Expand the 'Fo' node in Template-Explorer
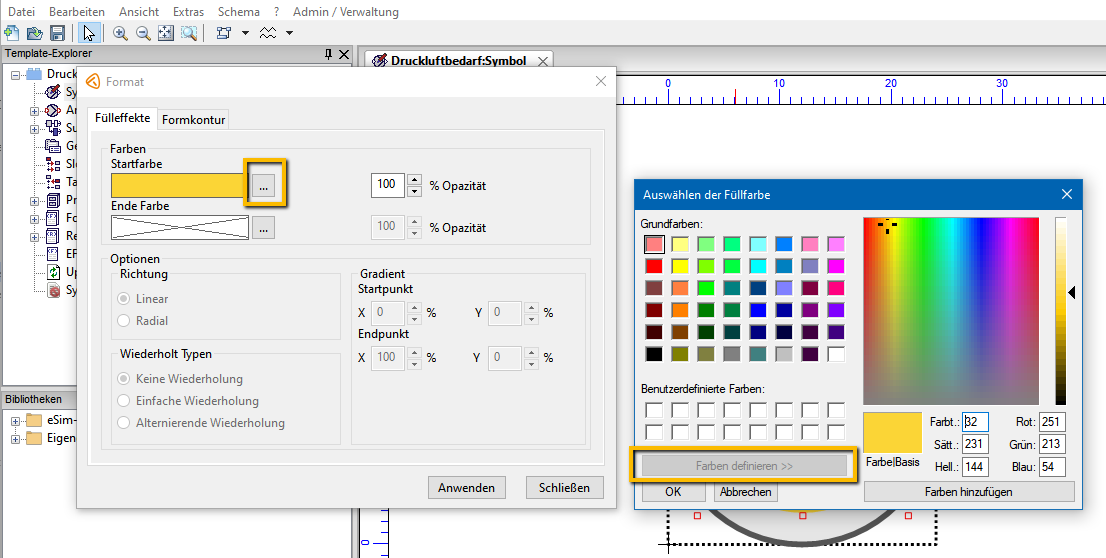This screenshot has width=1106, height=558. click(x=34, y=219)
